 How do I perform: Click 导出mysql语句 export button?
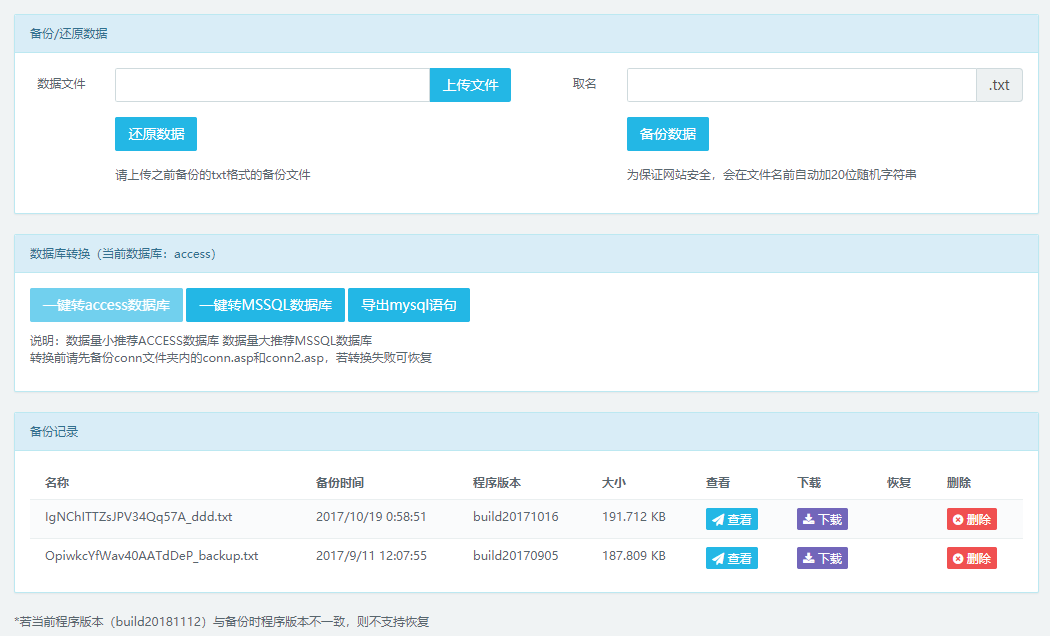point(408,305)
